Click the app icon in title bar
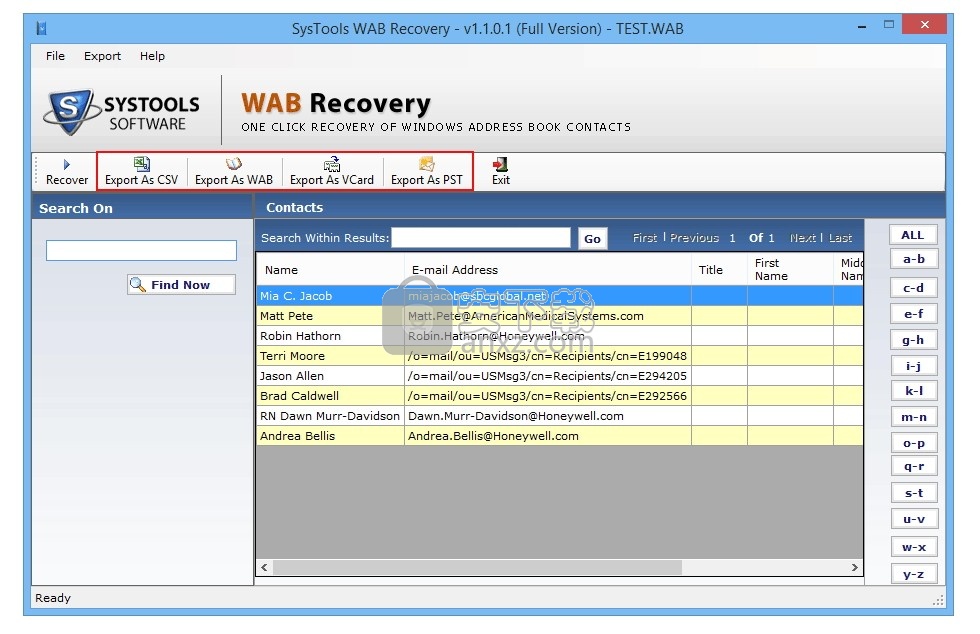 click(41, 28)
